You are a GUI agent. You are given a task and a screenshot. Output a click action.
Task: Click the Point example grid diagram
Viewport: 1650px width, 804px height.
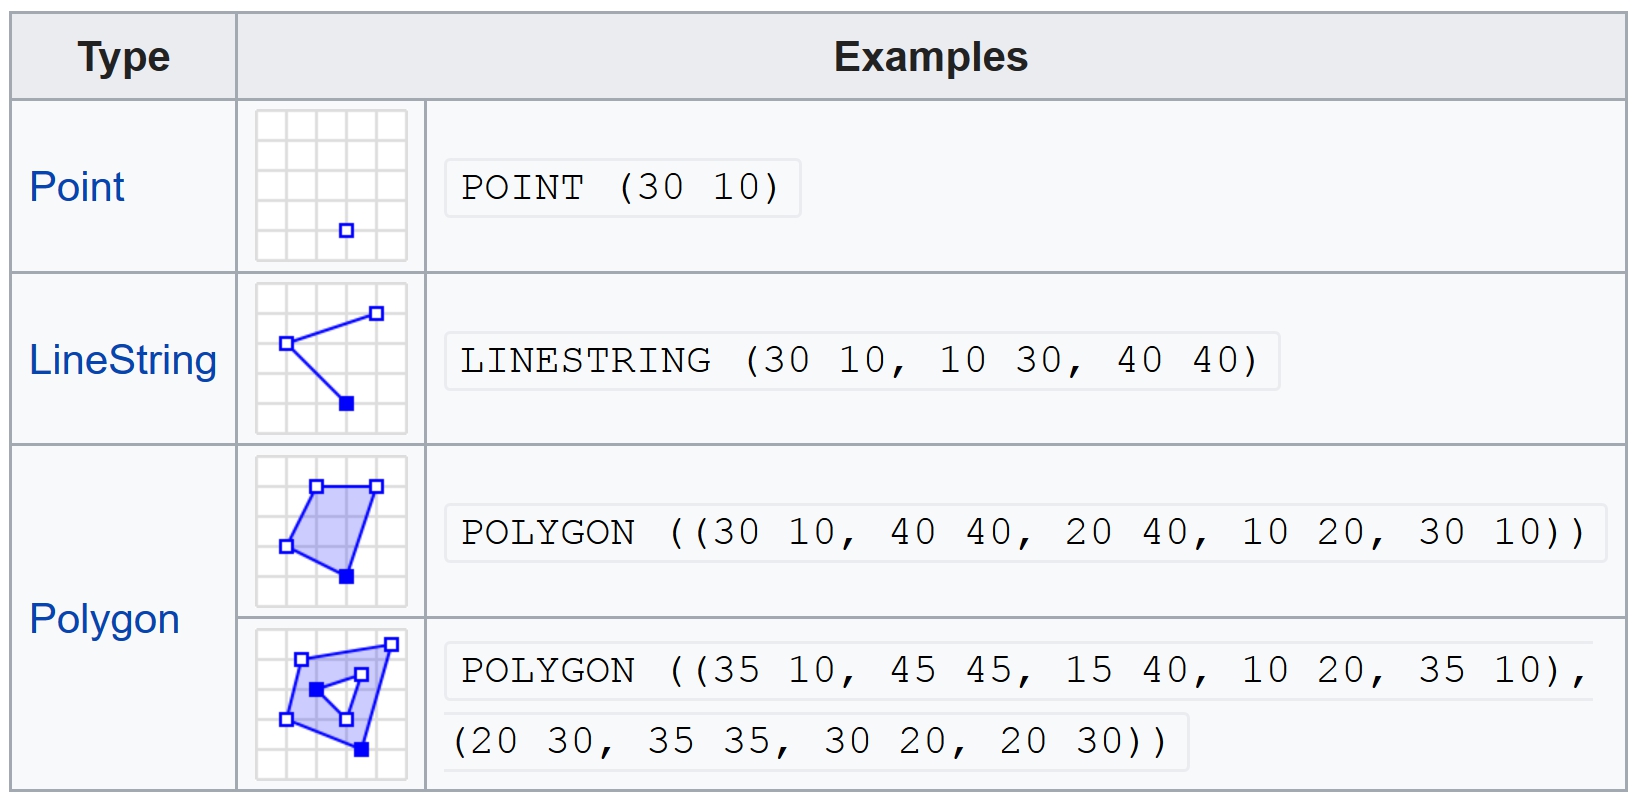(x=331, y=186)
